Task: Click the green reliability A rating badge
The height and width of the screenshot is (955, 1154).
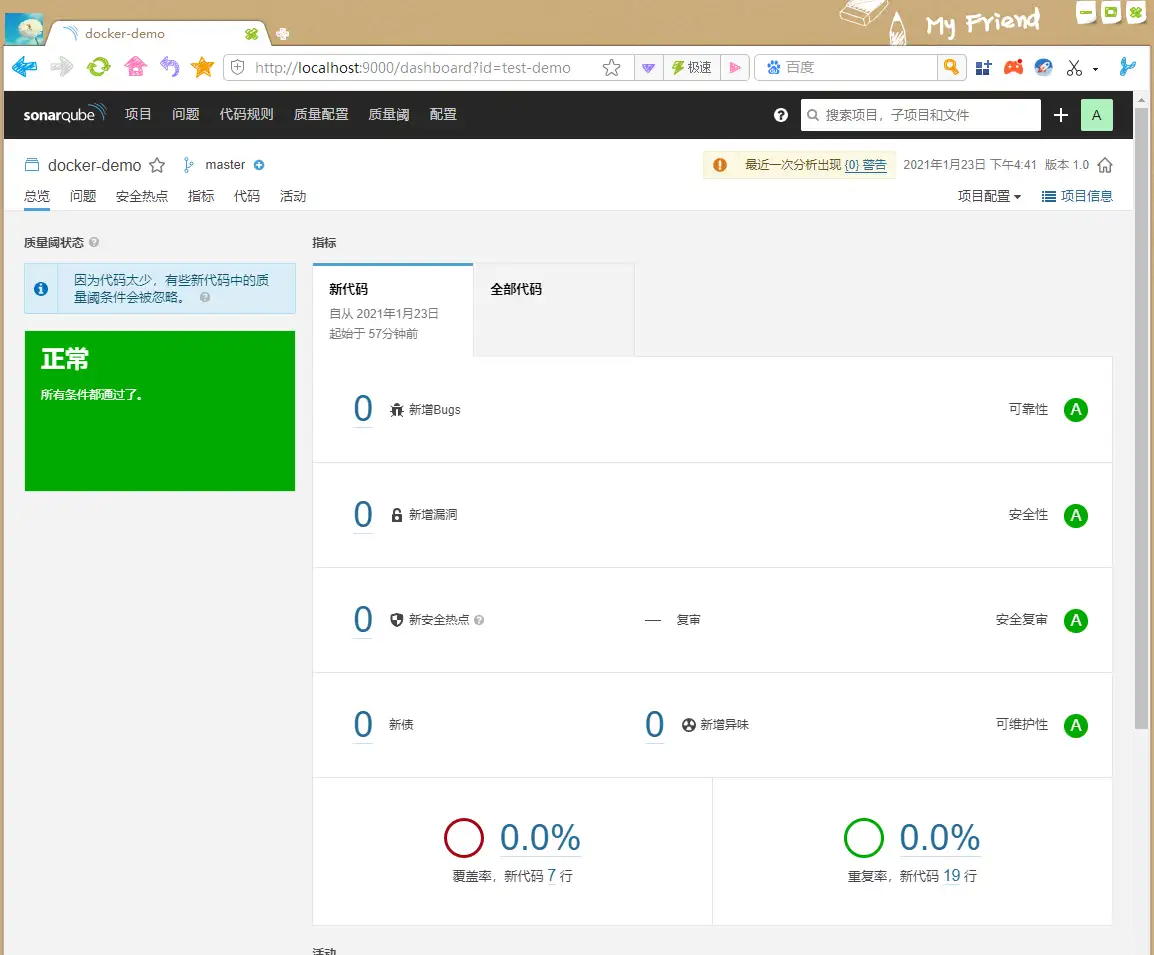Action: coord(1075,410)
